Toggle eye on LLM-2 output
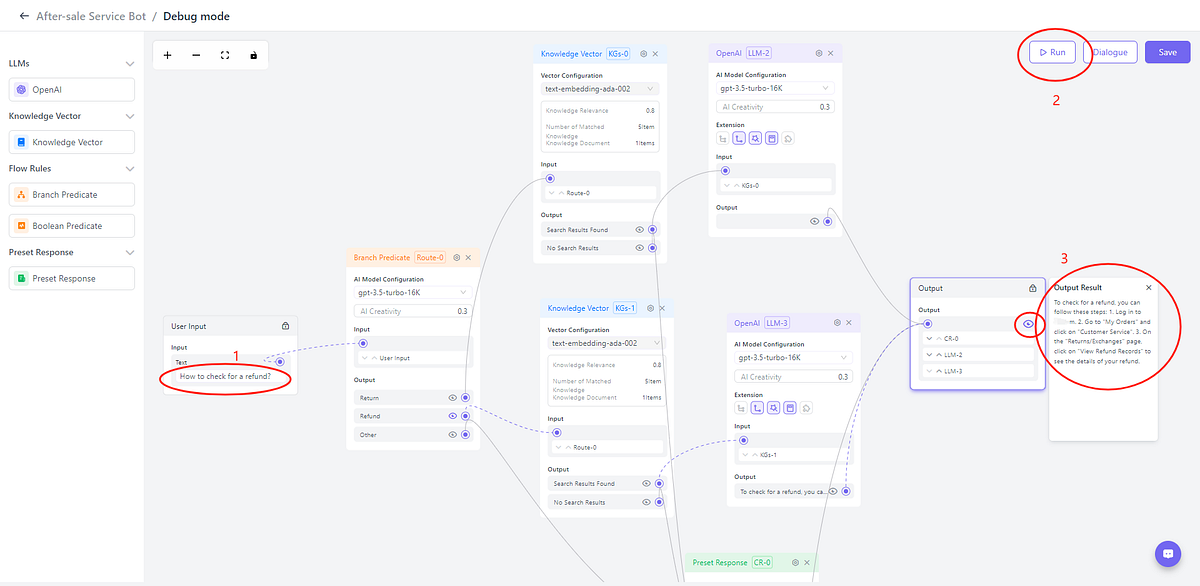The width and height of the screenshot is (1200, 586). (815, 221)
